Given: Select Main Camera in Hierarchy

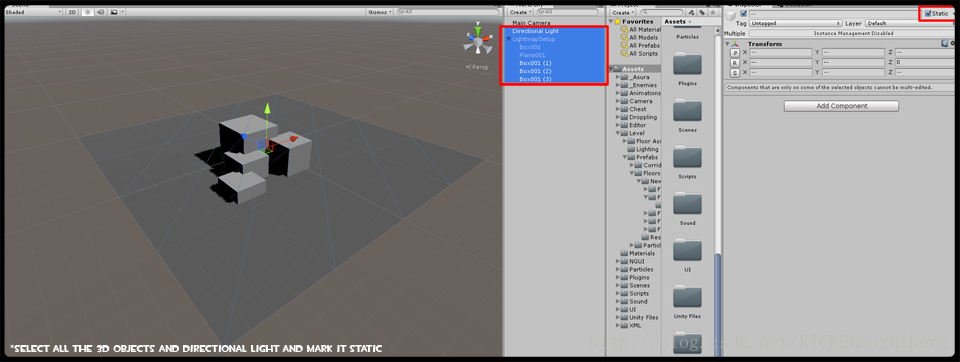Looking at the screenshot, I should click(531, 23).
